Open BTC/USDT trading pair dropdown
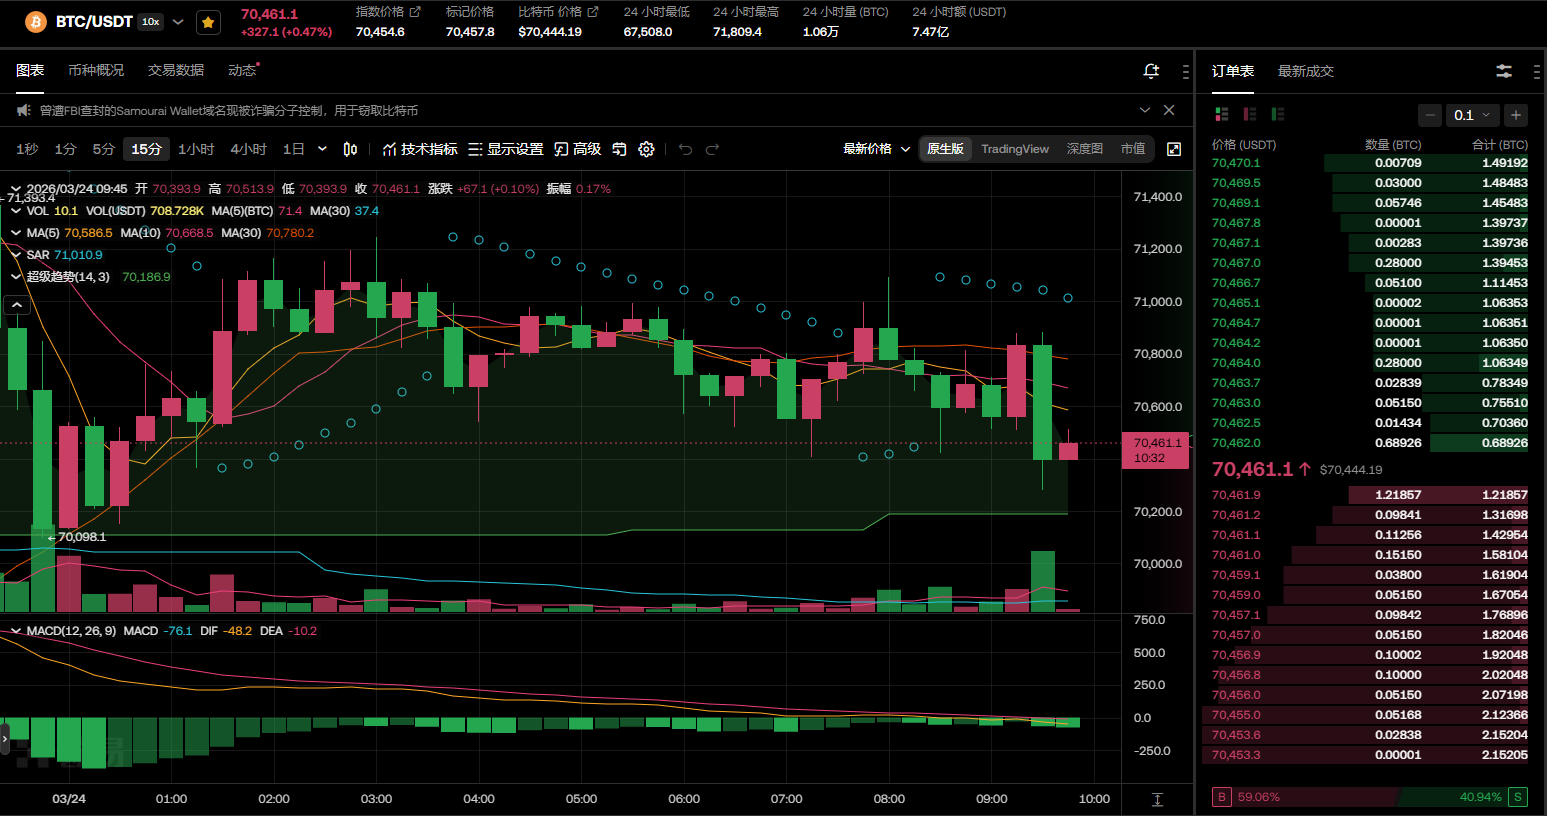Screen dimensions: 1547x816 [178, 22]
